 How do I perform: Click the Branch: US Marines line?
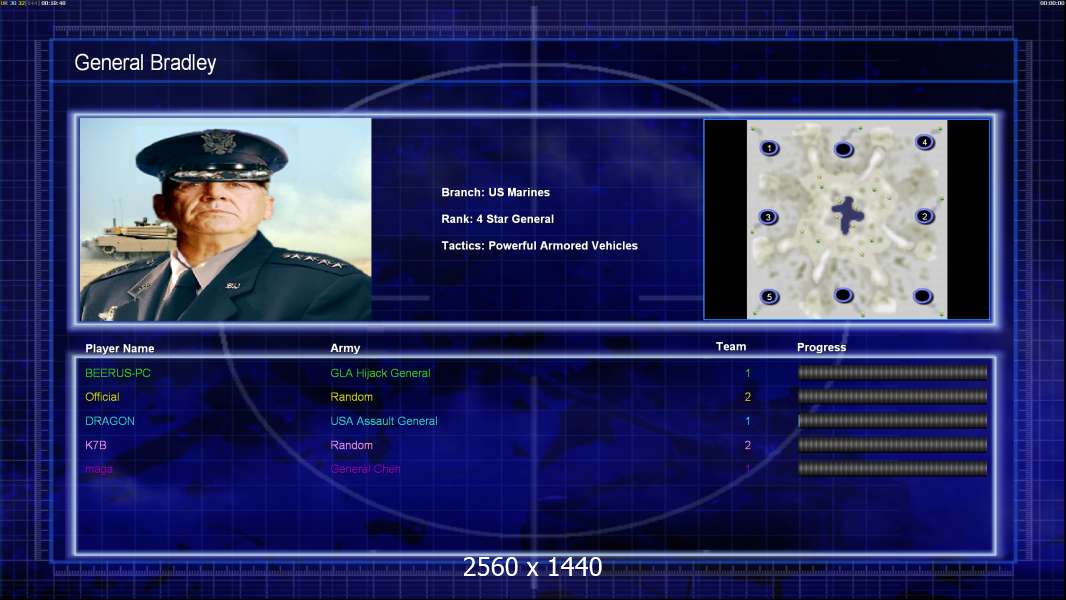(x=496, y=192)
